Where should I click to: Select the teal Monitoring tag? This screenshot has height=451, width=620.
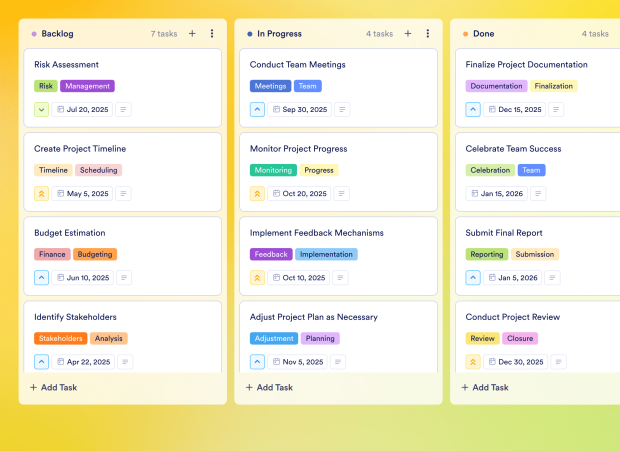tap(273, 170)
